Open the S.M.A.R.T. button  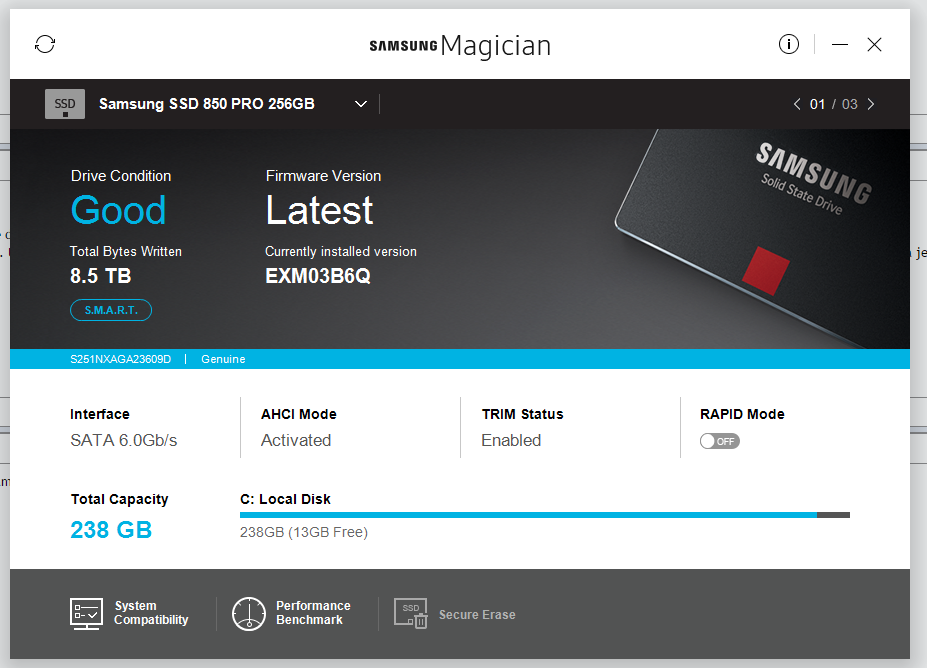(x=111, y=310)
